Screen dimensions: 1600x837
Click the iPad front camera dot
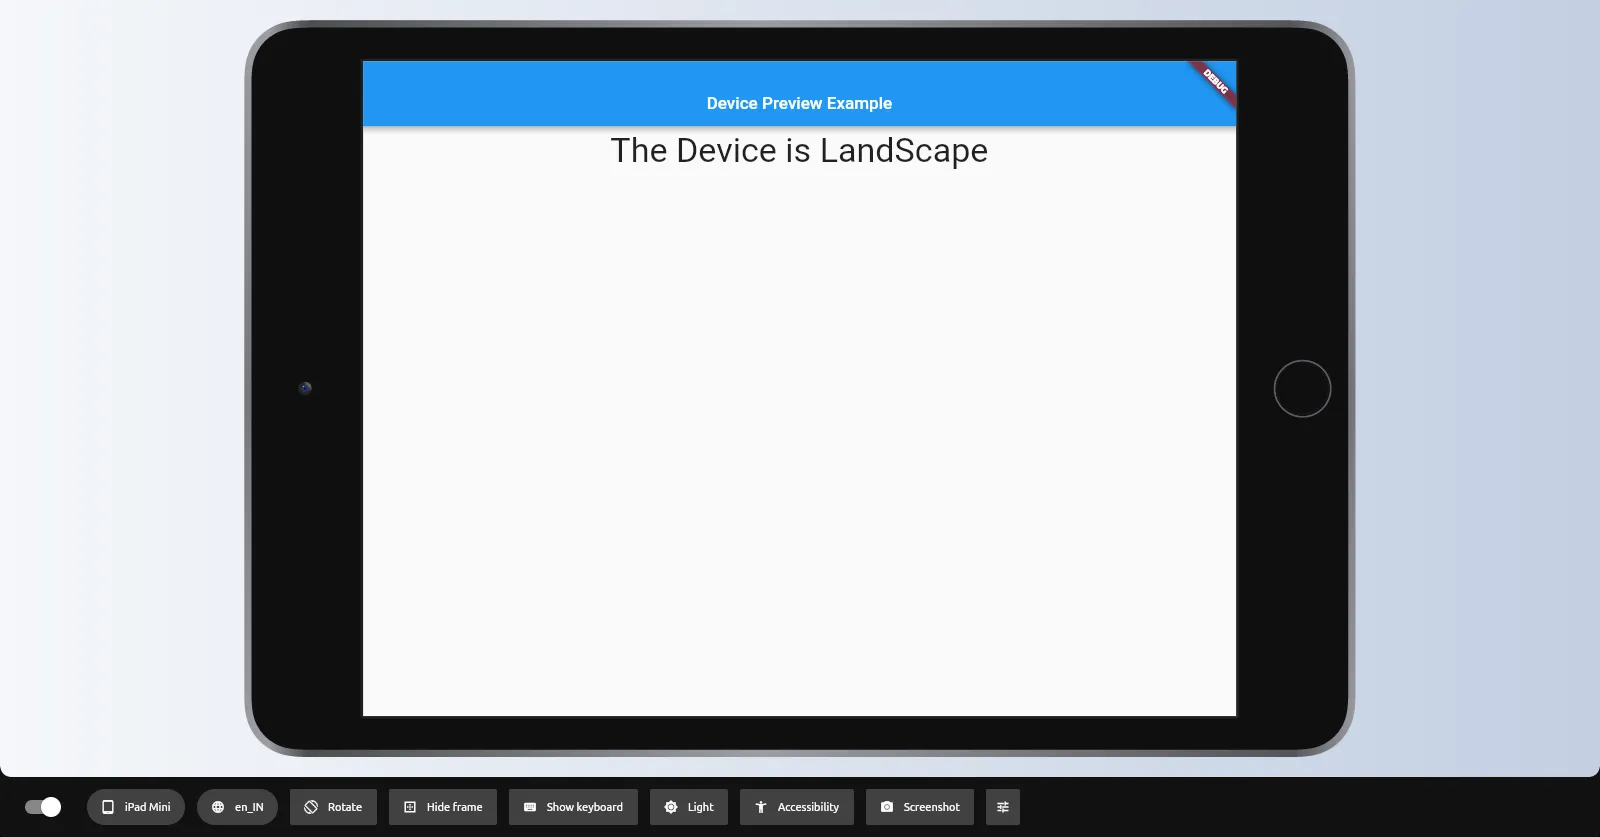click(305, 388)
